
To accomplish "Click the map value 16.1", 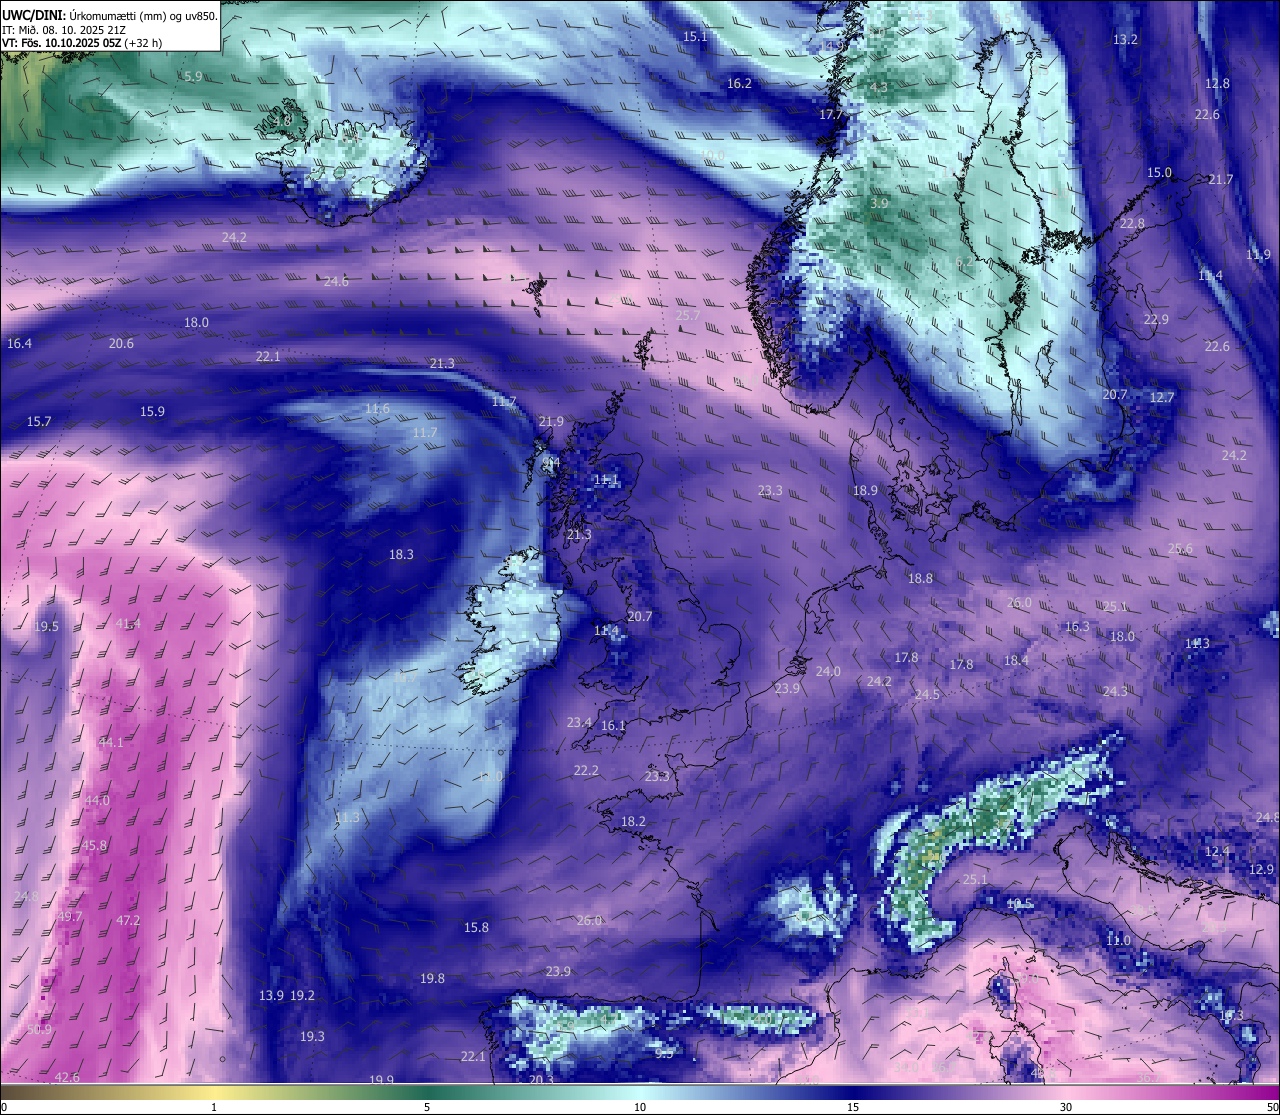I will pyautogui.click(x=613, y=725).
